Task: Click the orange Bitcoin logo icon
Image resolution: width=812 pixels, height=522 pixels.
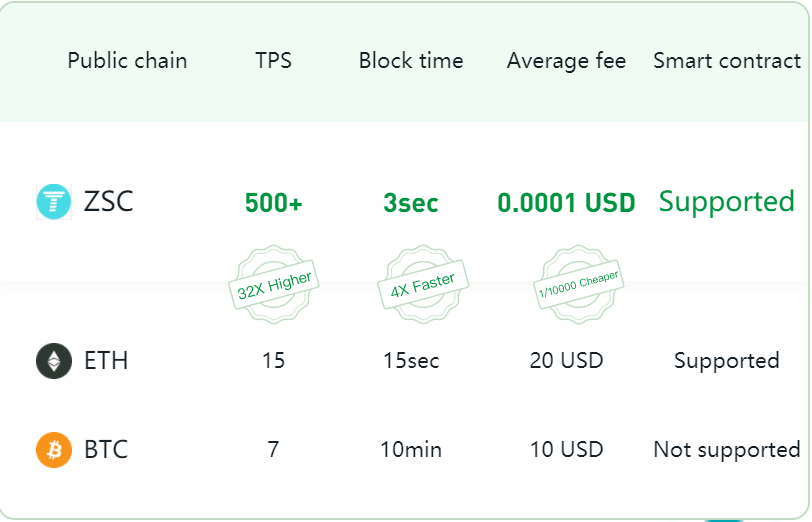Action: pos(54,450)
